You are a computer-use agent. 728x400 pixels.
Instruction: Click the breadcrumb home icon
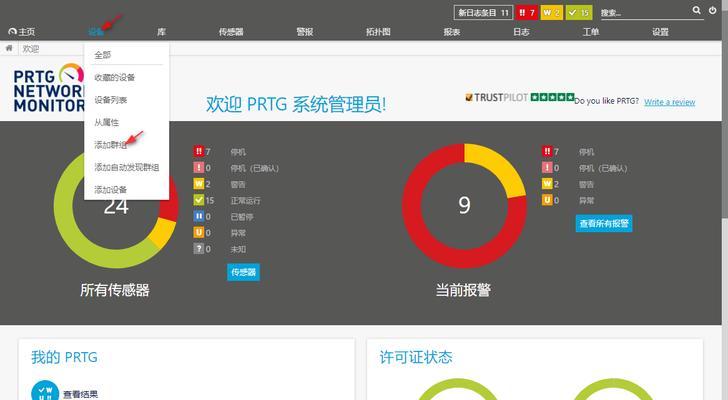click(9, 48)
